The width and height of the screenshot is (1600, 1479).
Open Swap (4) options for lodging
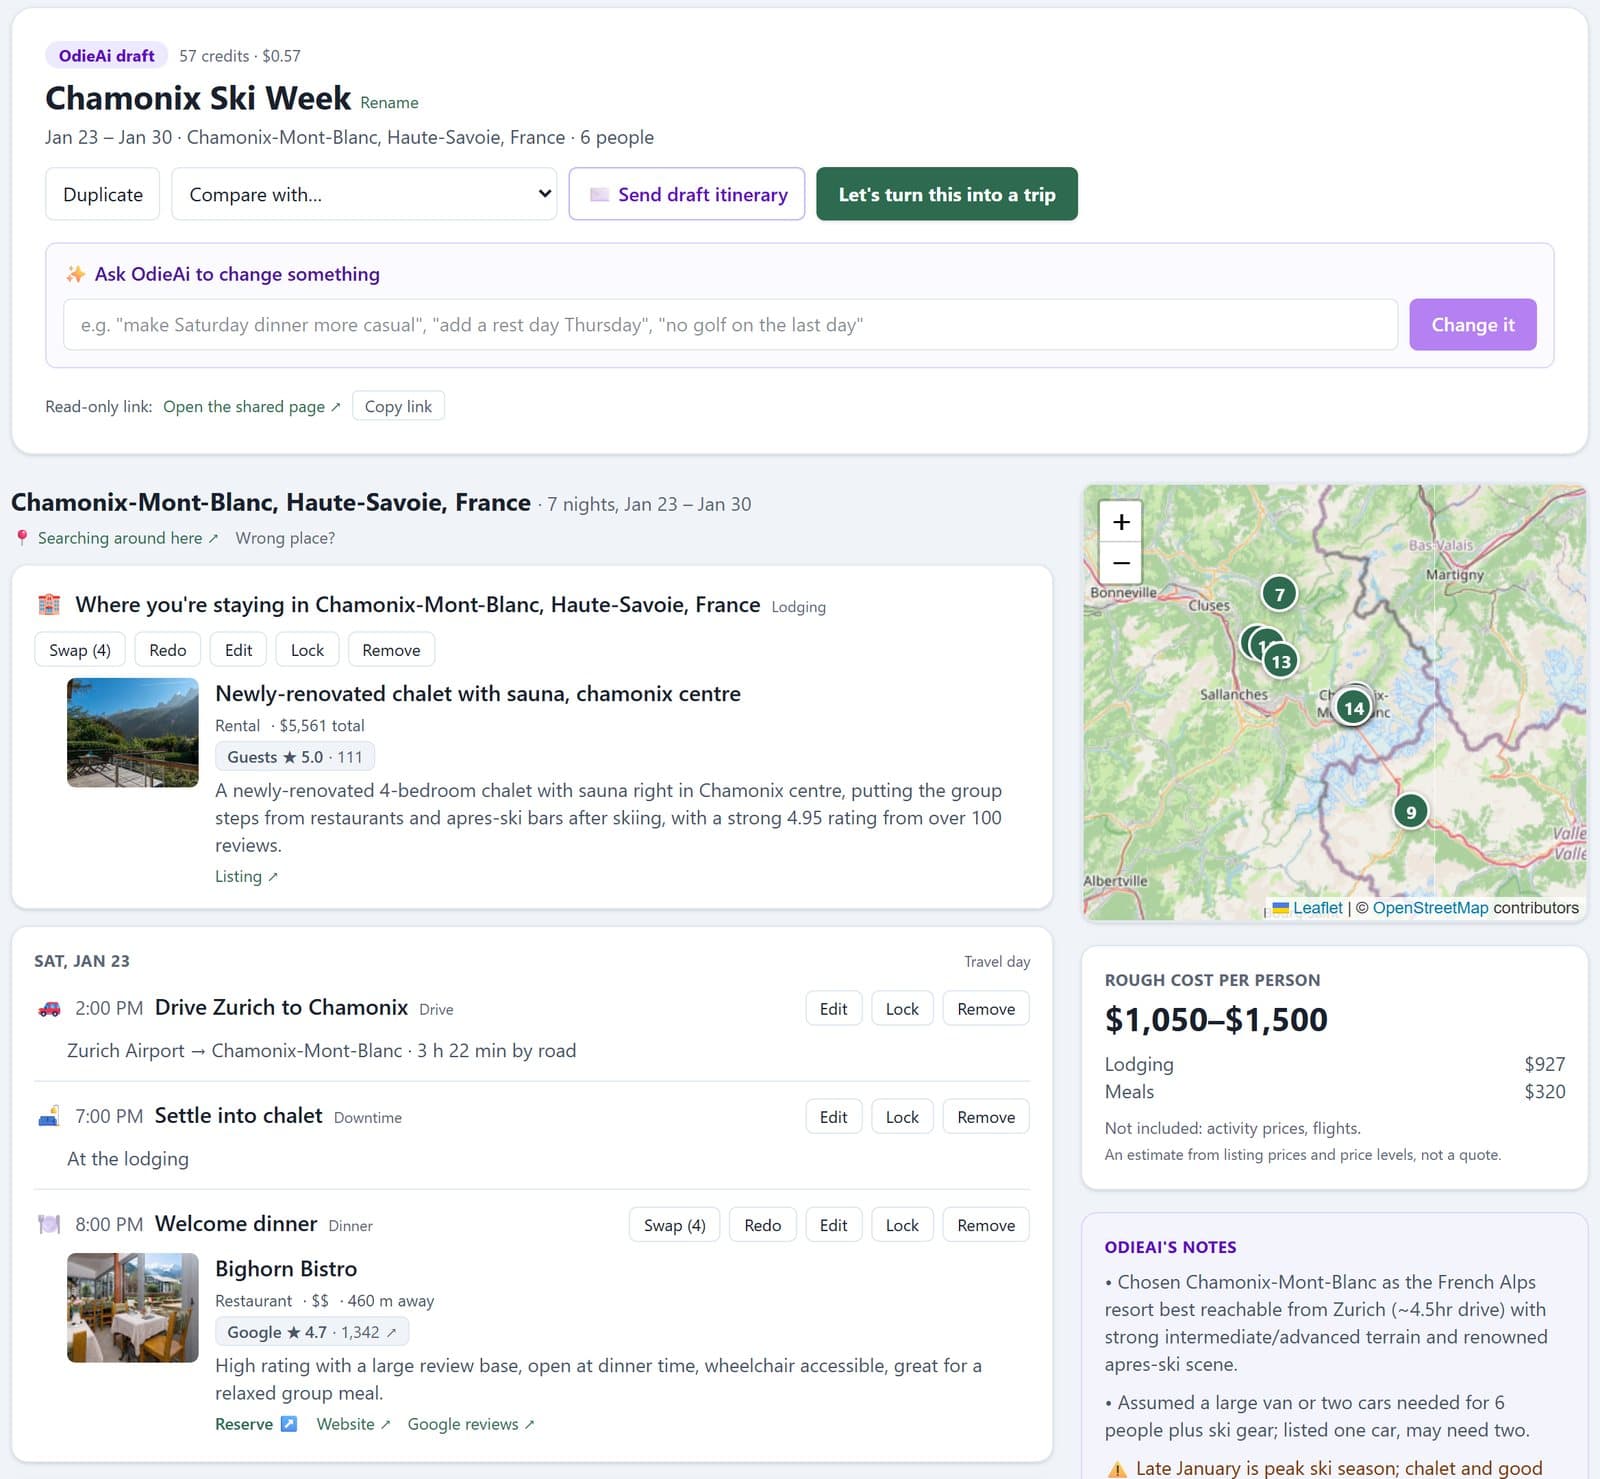(80, 650)
